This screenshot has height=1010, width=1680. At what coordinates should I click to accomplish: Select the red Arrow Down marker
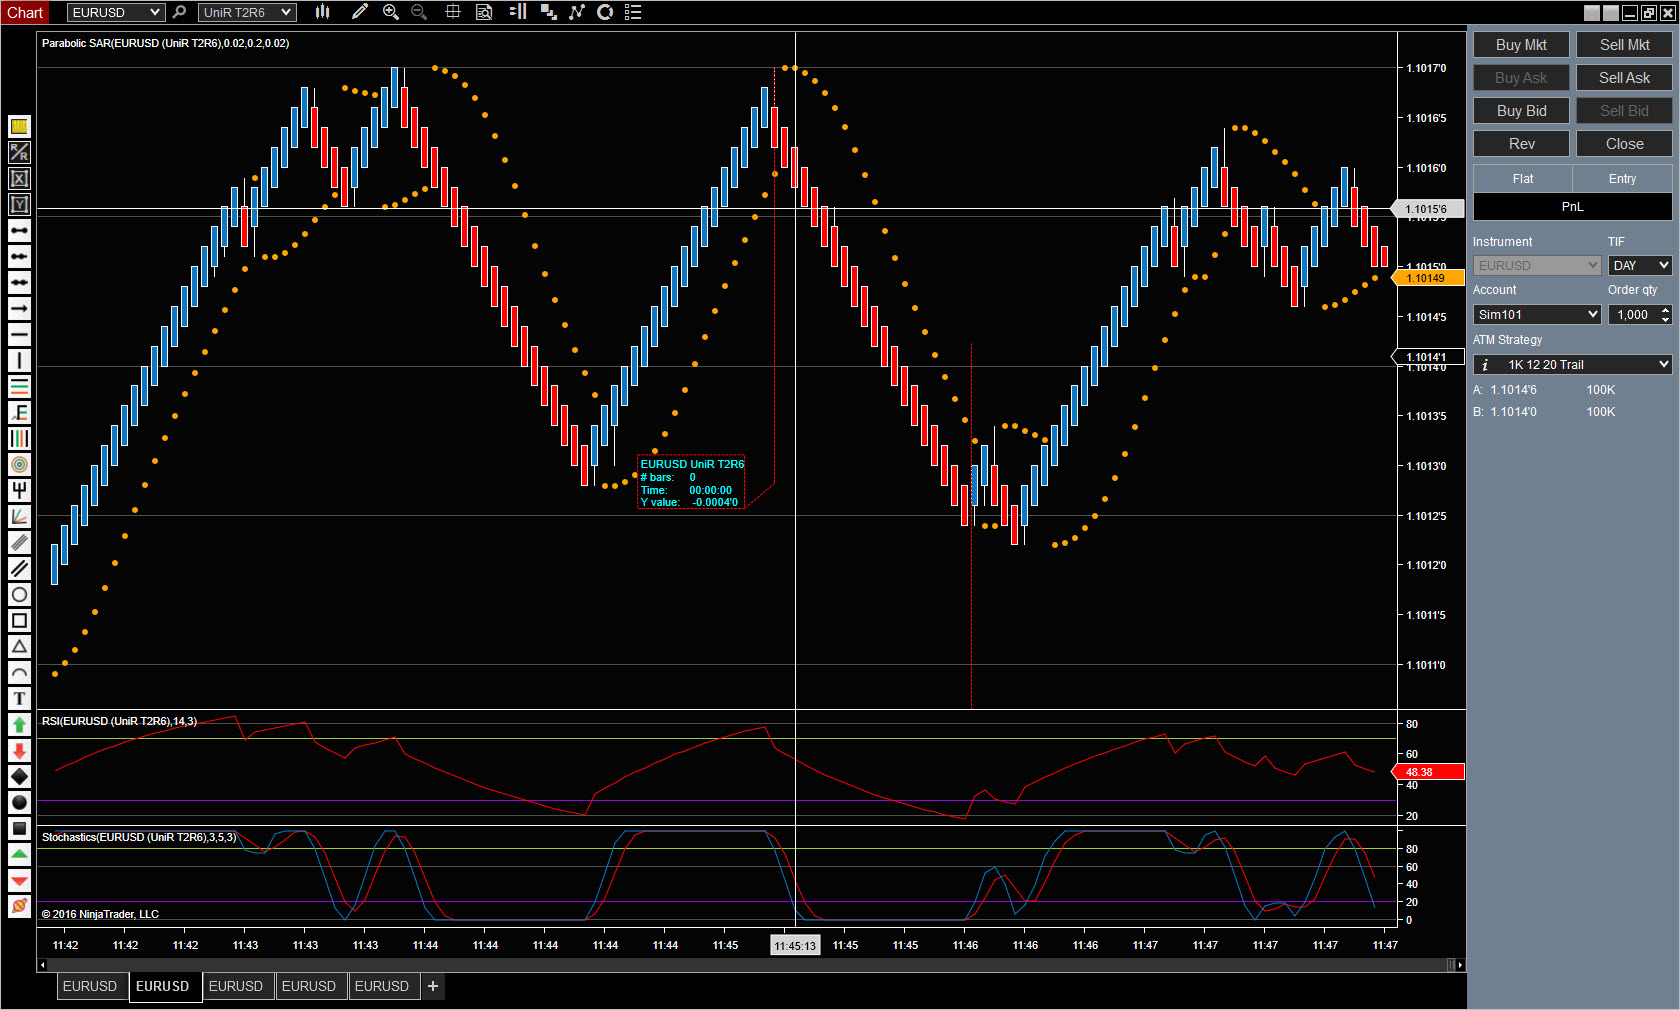point(19,750)
